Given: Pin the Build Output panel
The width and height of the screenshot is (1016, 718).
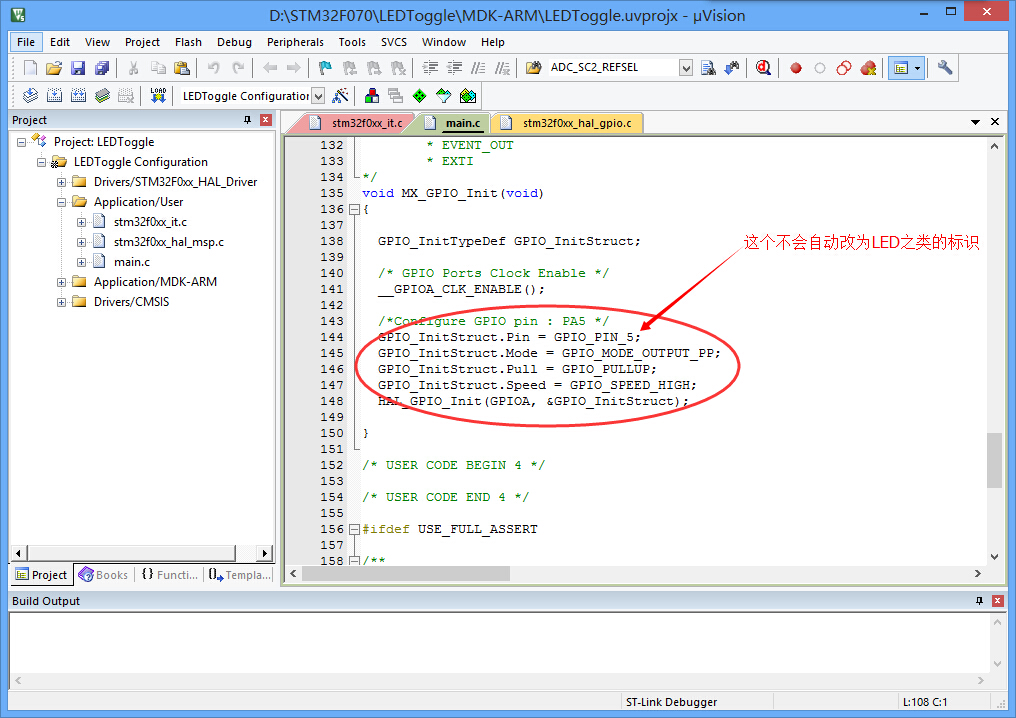Looking at the screenshot, I should pos(979,601).
